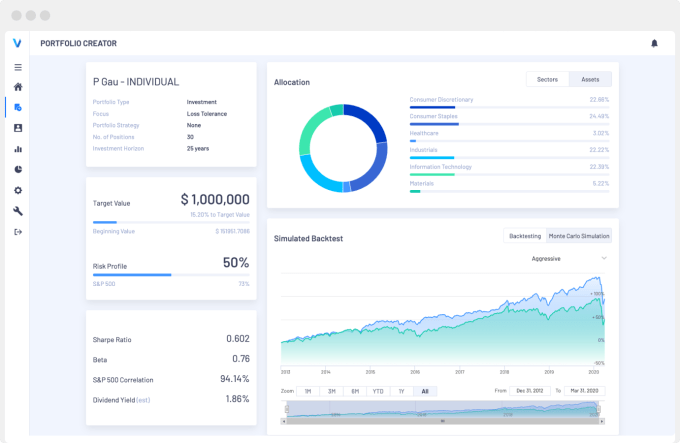Open notifications bell icon
The height and width of the screenshot is (443, 680).
pos(654,43)
